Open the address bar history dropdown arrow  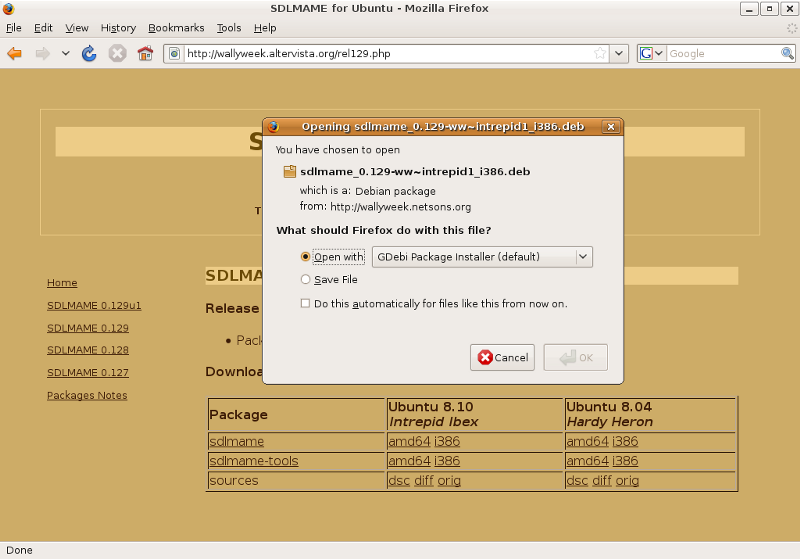tap(619, 53)
